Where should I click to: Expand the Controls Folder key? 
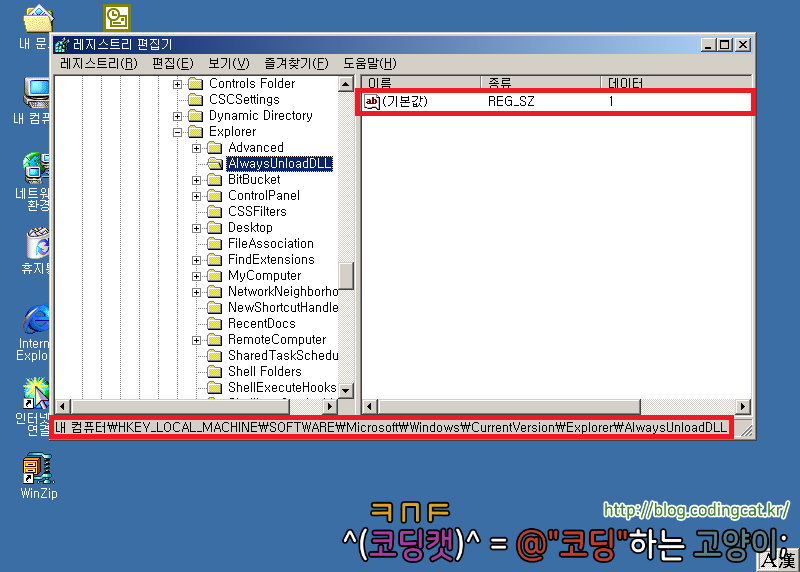tap(177, 84)
